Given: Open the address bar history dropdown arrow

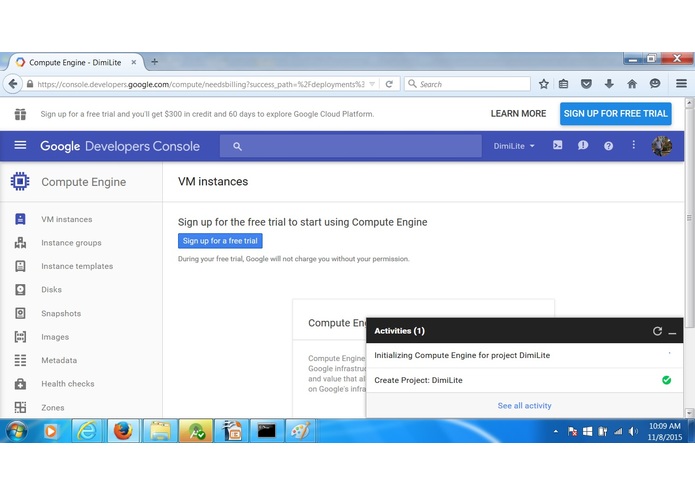Looking at the screenshot, I should tap(372, 84).
